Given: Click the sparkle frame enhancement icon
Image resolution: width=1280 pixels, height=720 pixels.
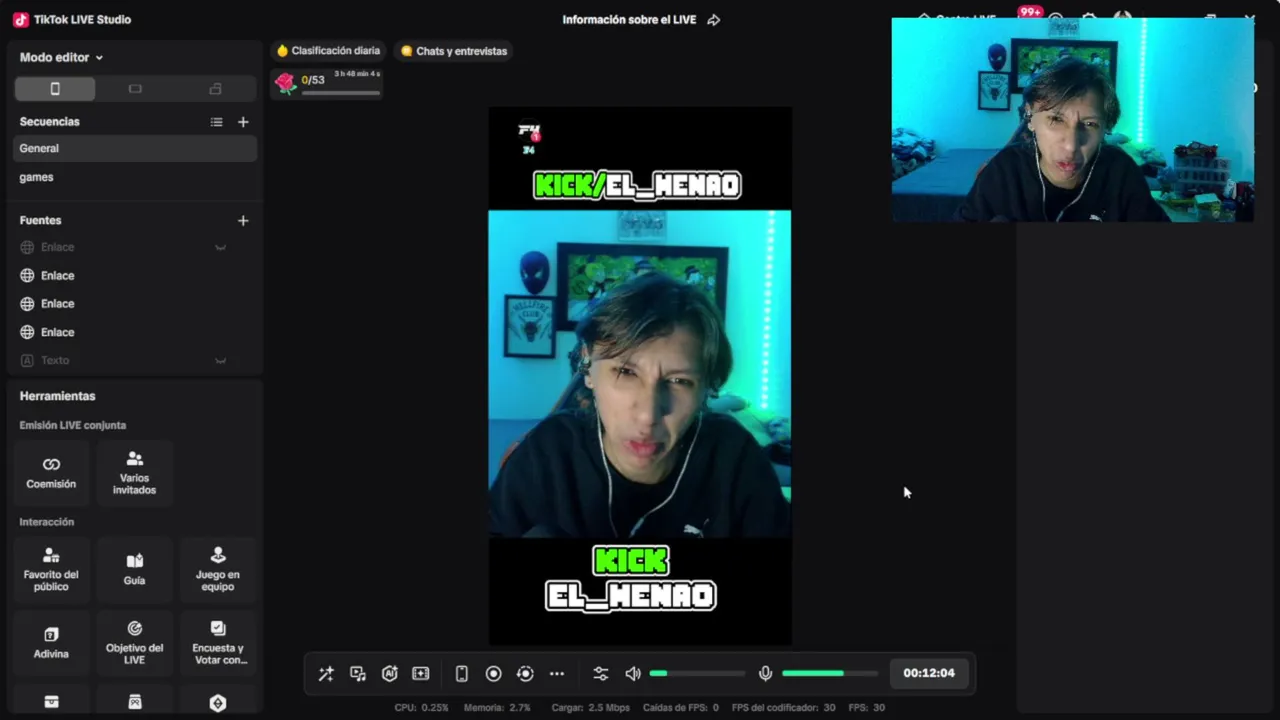Looking at the screenshot, I should click(x=421, y=674).
